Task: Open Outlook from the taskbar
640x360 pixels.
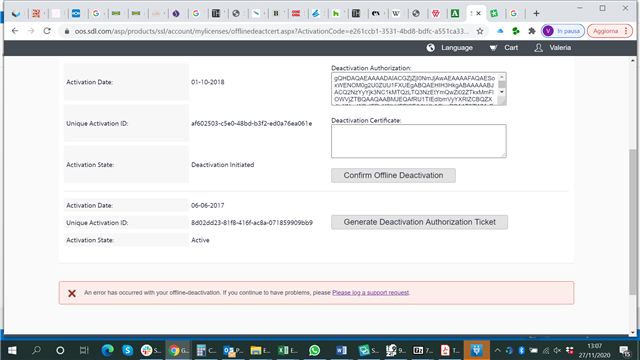Action: click(x=233, y=350)
